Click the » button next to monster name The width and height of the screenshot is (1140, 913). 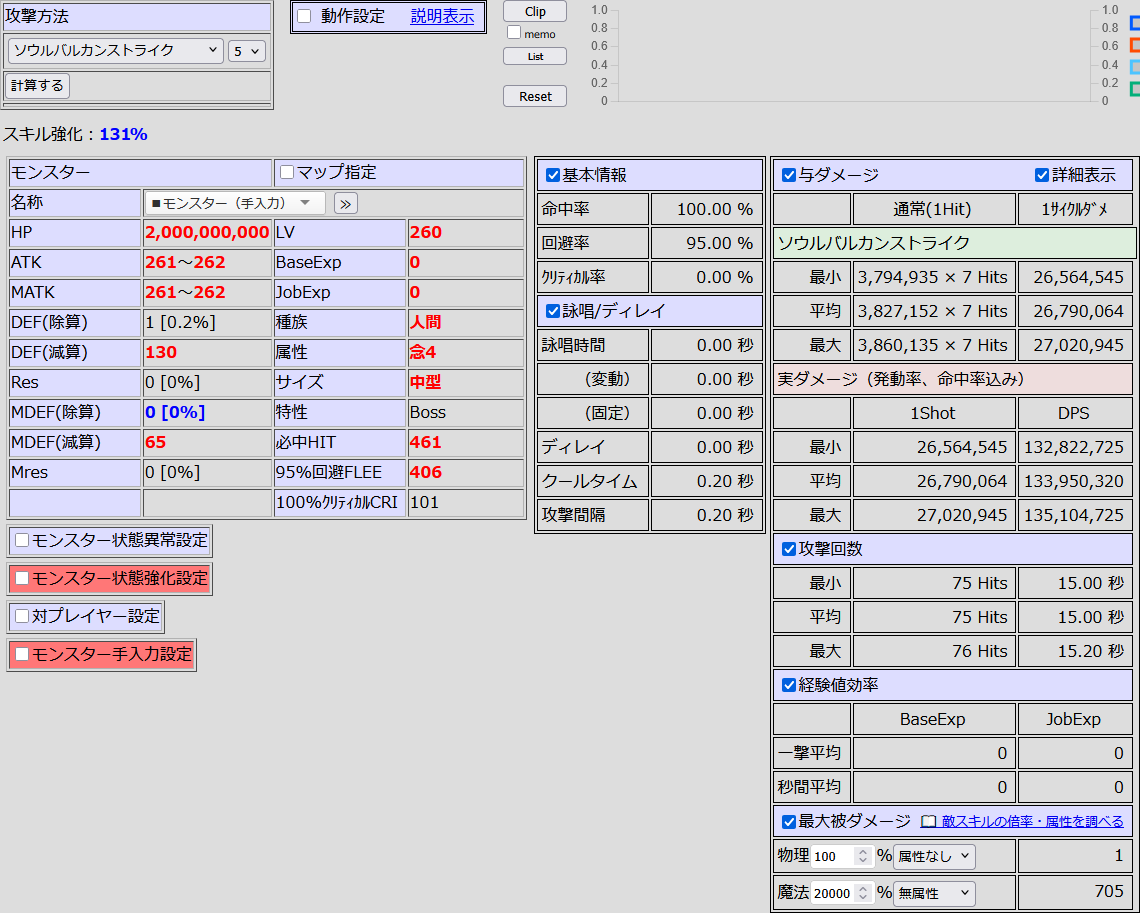pyautogui.click(x=345, y=203)
